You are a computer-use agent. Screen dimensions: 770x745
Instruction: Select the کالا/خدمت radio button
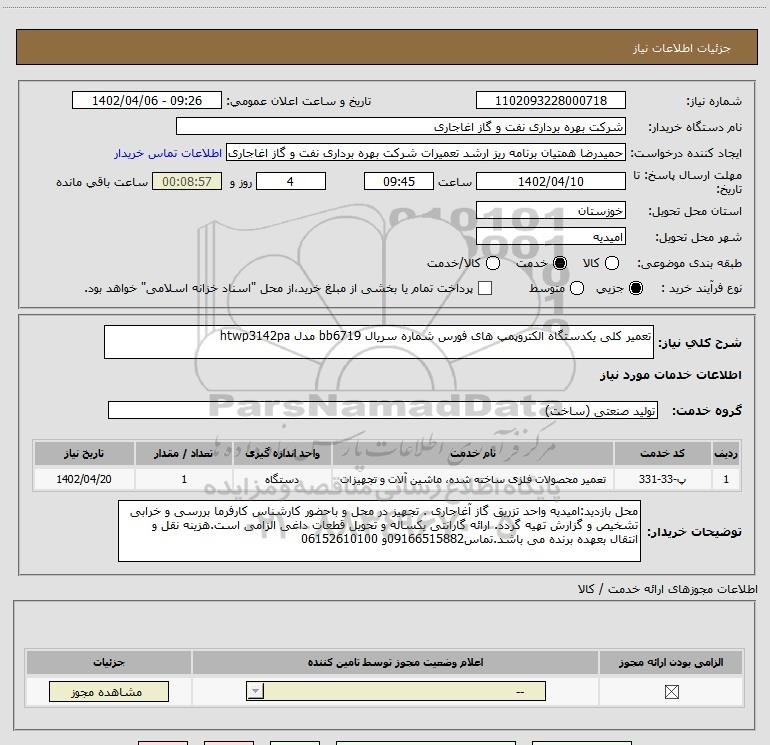click(x=493, y=263)
